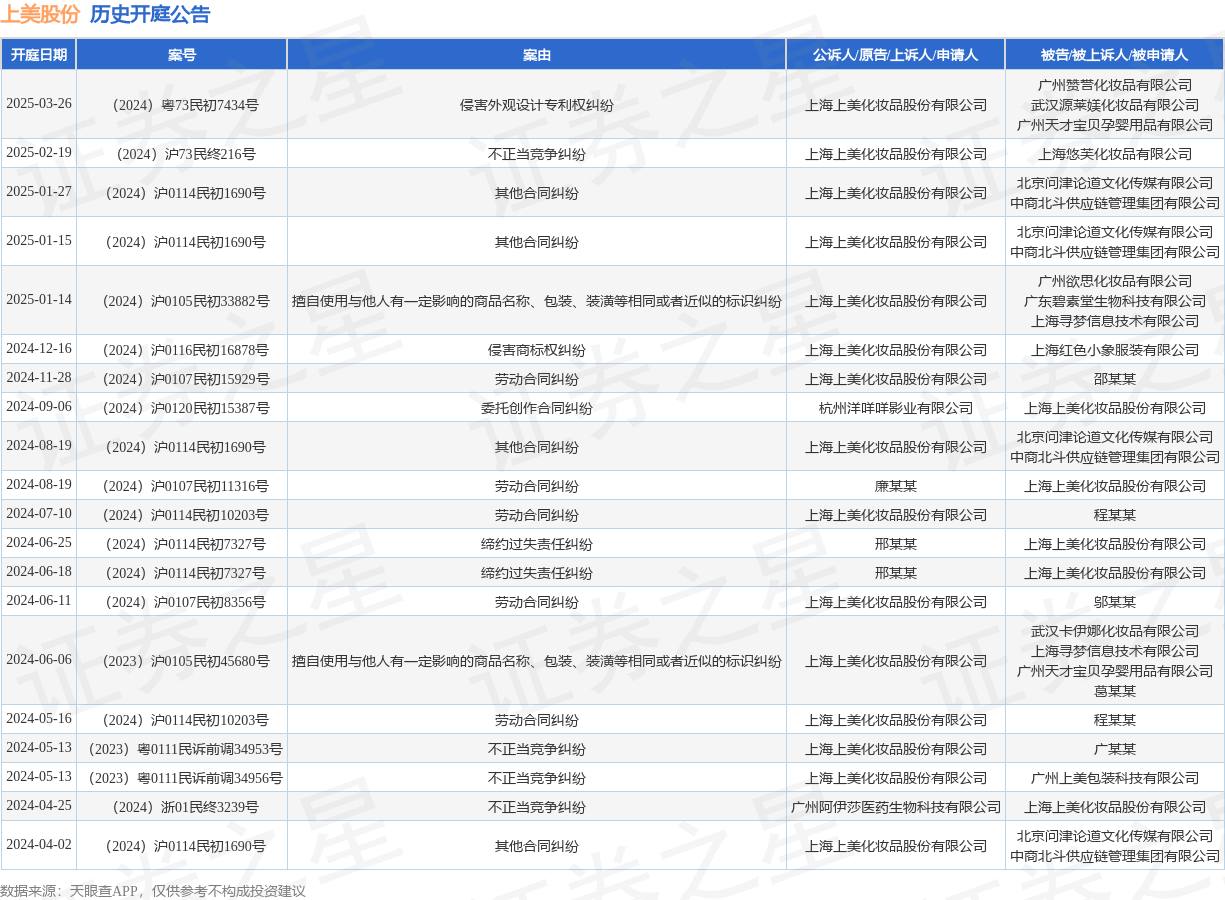Select case number （2024）沪0105民初33882号
The width and height of the screenshot is (1225, 900).
click(x=182, y=301)
